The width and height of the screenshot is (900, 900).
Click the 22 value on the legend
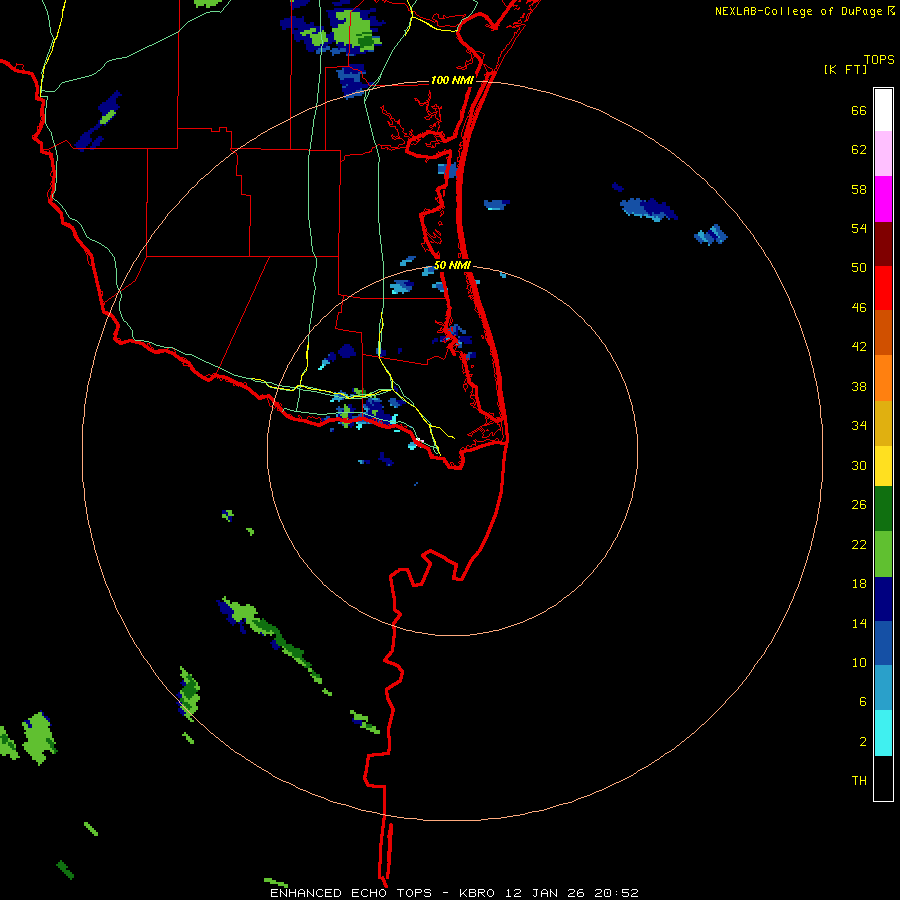coord(859,544)
